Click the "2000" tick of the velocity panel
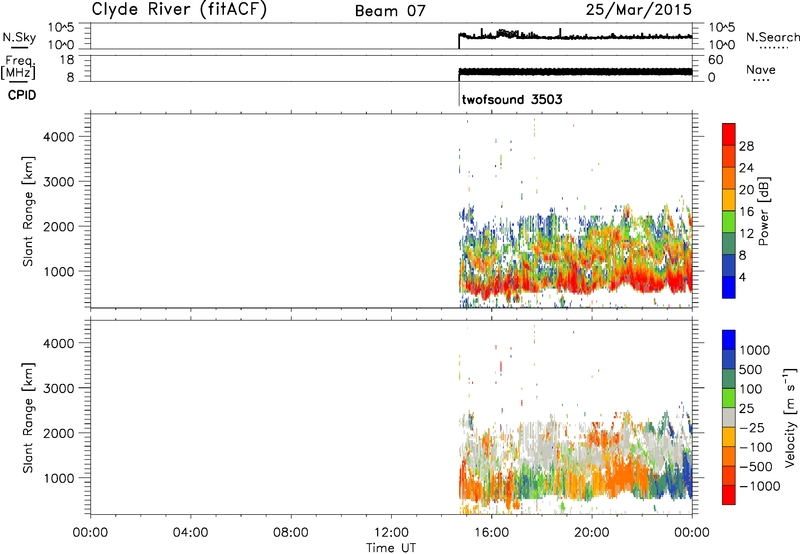This screenshot has height=554, width=800. (x=59, y=433)
